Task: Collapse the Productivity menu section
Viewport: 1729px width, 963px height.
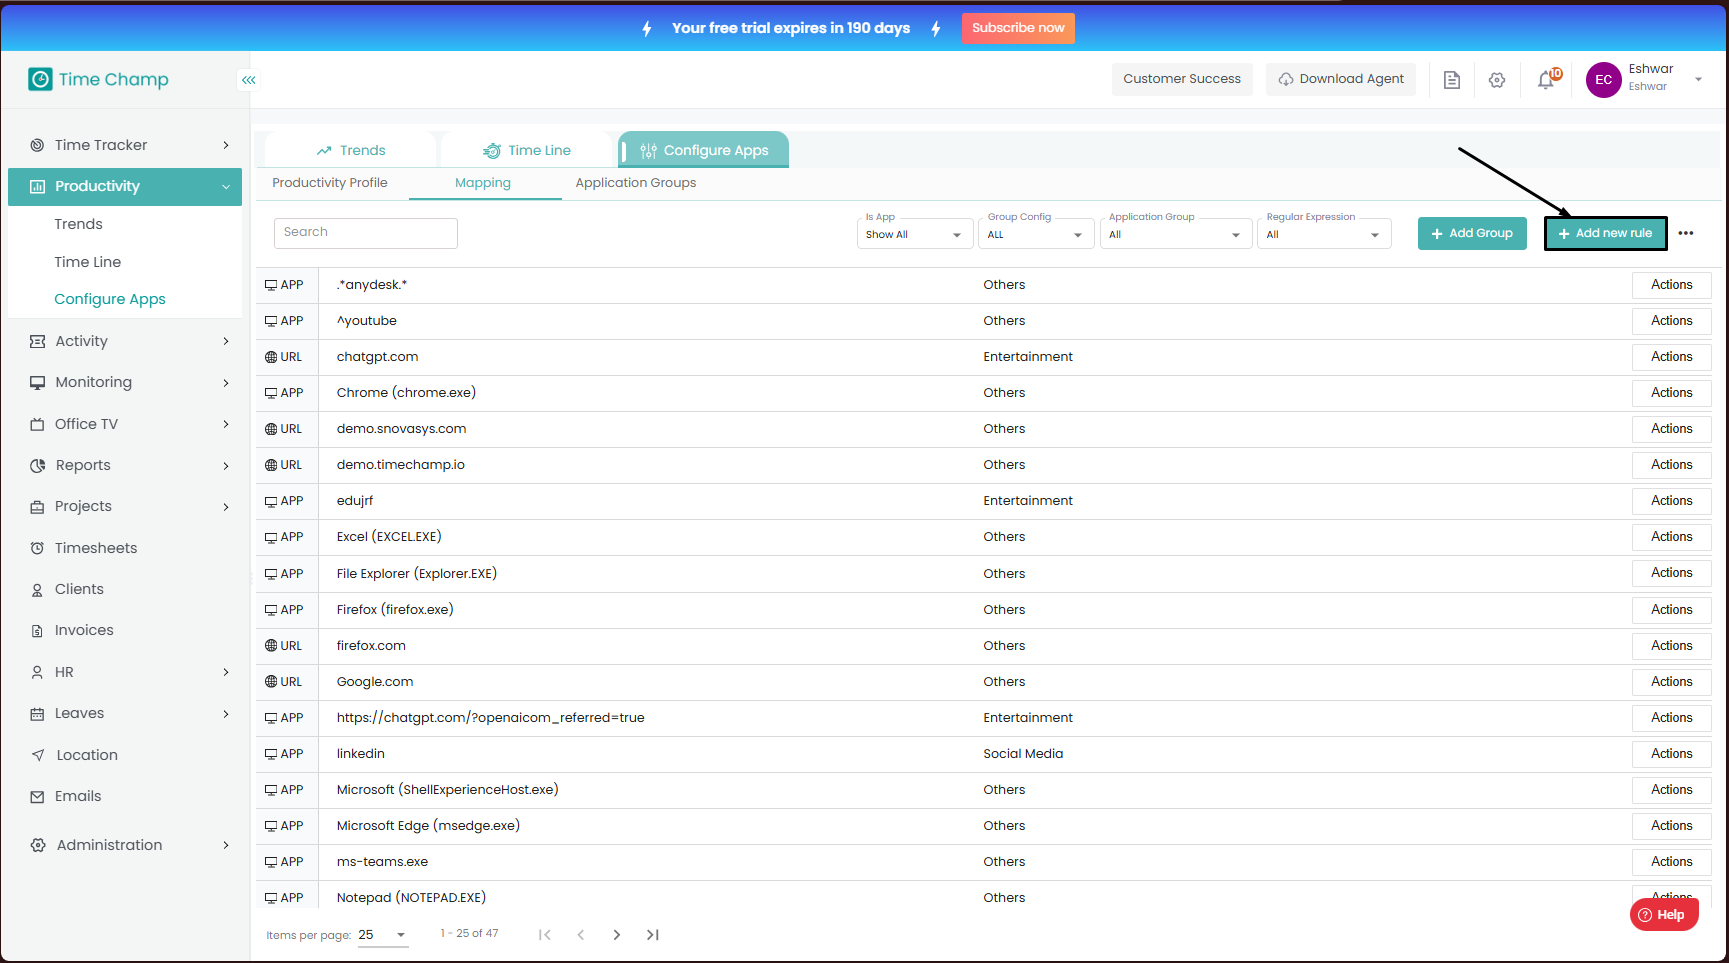Action: pos(226,187)
